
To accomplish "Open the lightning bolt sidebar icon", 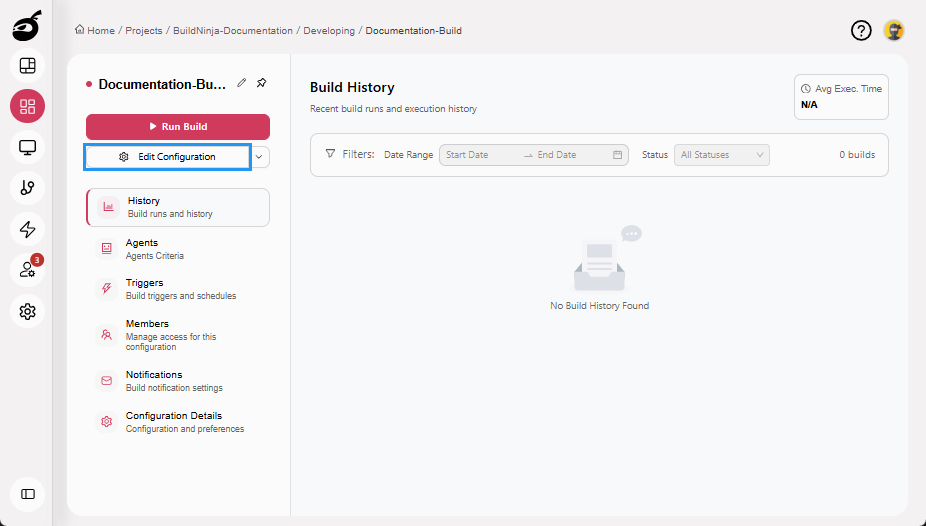I will point(27,229).
